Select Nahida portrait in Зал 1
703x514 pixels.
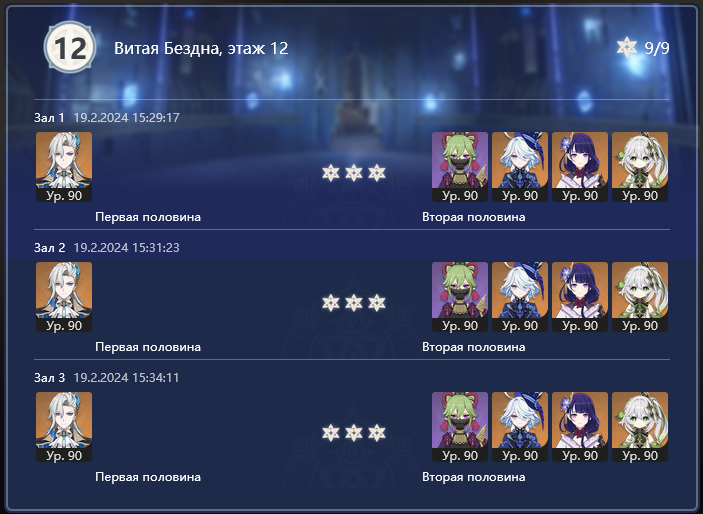pos(640,166)
